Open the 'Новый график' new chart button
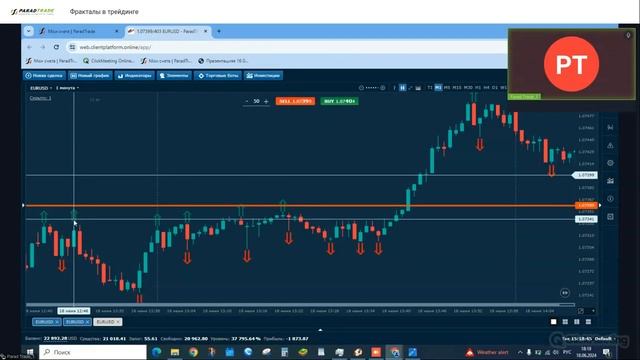 pyautogui.click(x=90, y=76)
